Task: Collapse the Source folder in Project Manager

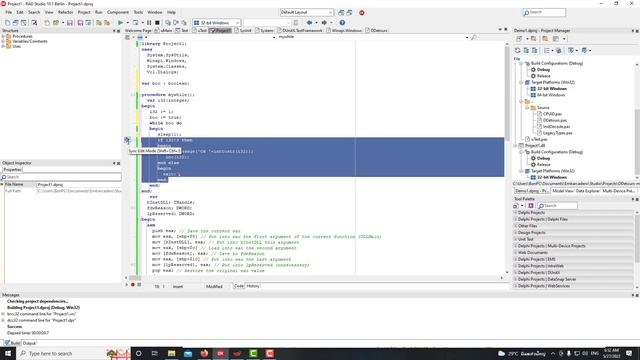Action: coord(527,108)
